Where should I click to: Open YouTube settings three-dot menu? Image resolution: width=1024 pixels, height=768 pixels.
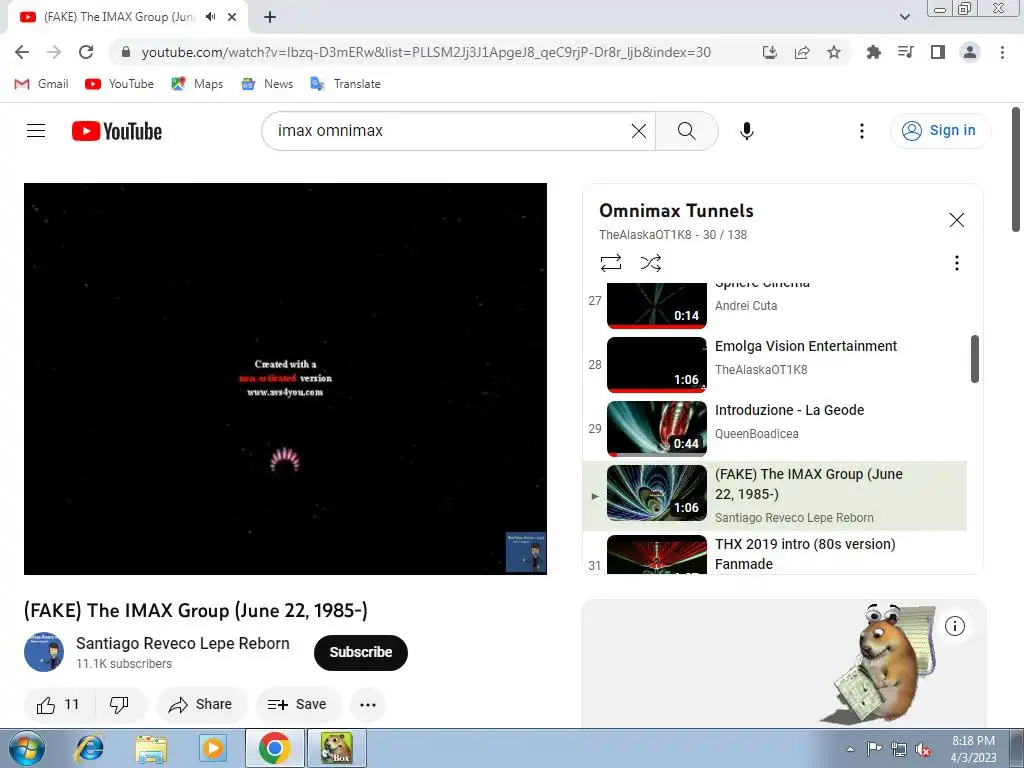point(862,131)
